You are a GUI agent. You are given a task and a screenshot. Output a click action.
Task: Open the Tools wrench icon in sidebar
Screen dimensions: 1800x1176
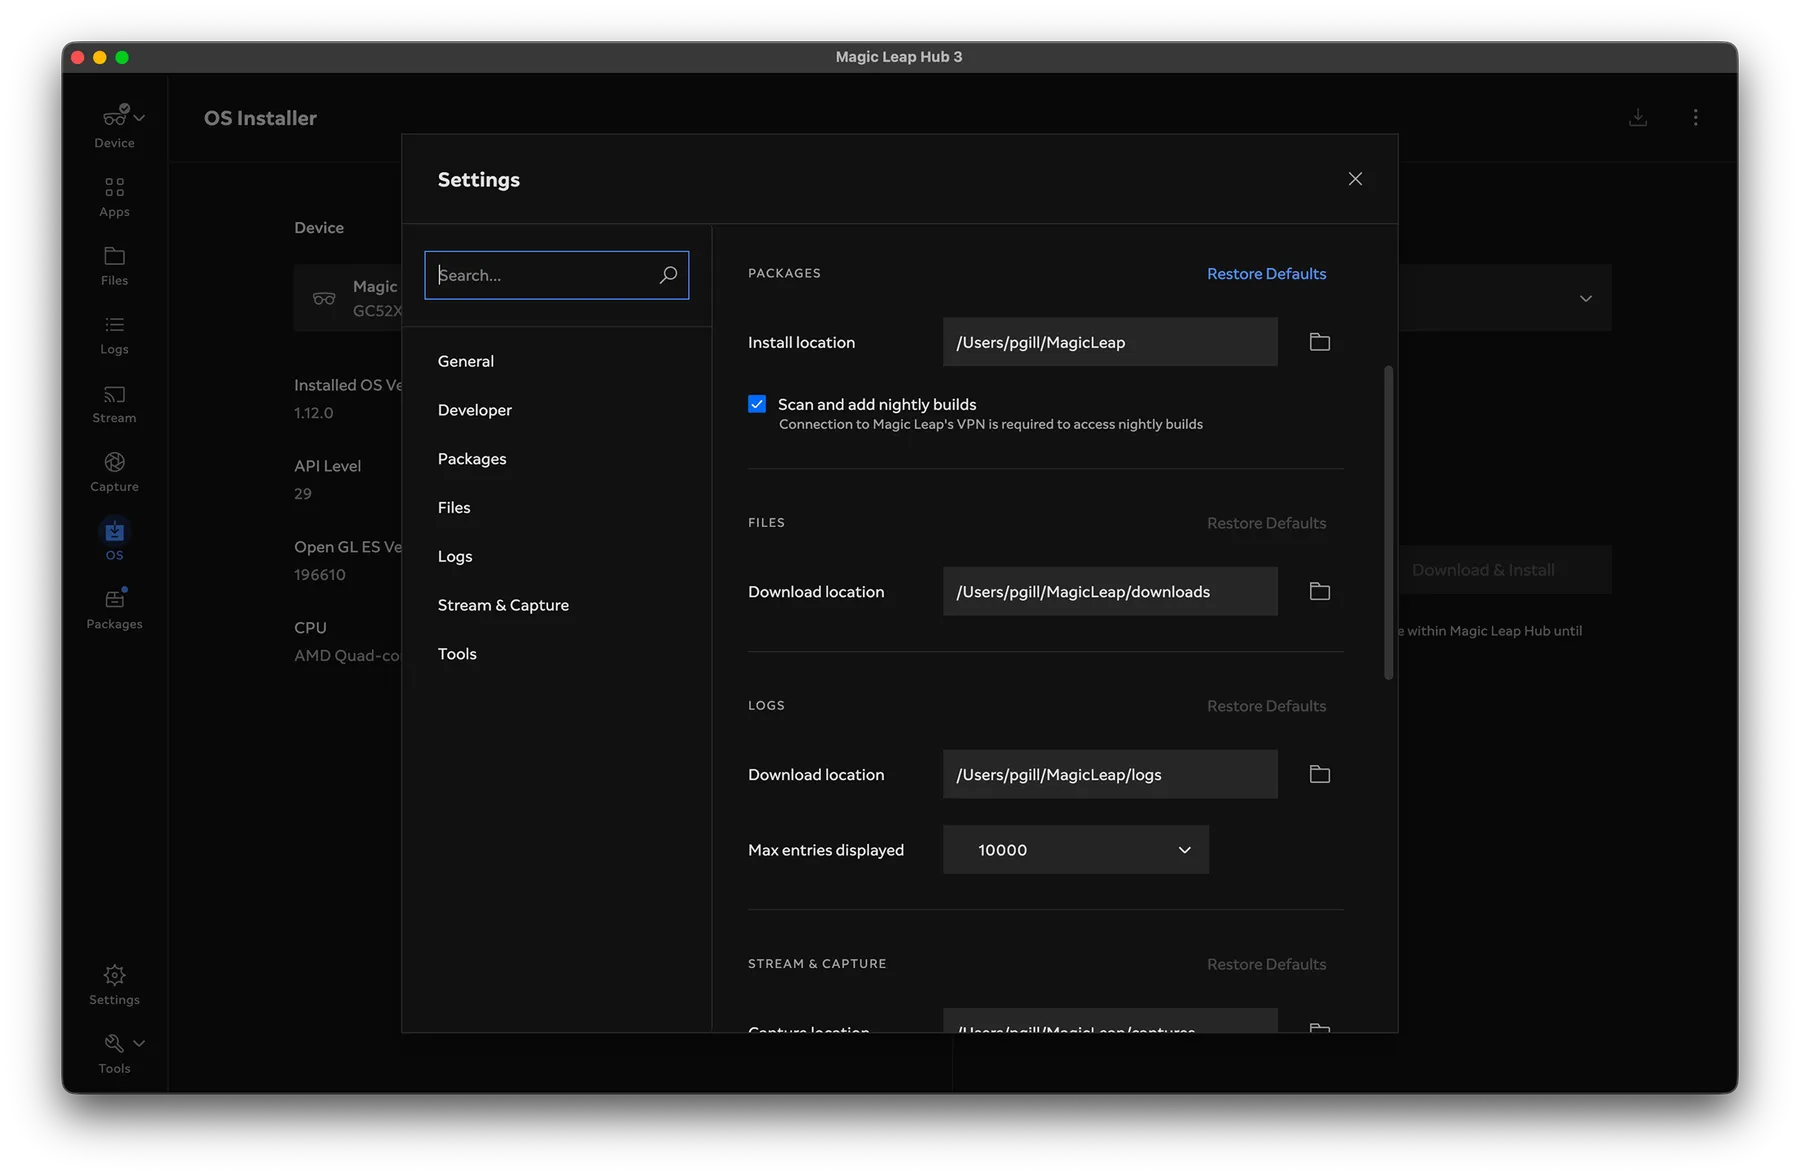(x=114, y=1043)
